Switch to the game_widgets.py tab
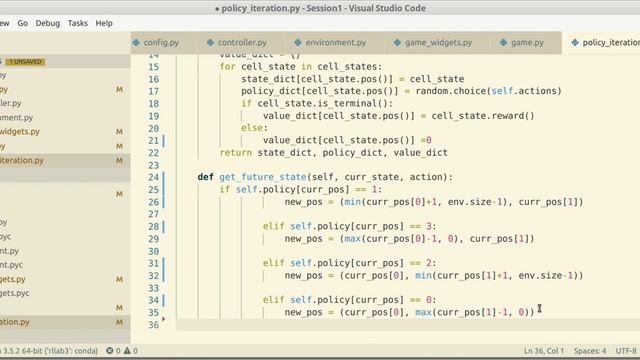This screenshot has height=360, width=640. [437, 42]
